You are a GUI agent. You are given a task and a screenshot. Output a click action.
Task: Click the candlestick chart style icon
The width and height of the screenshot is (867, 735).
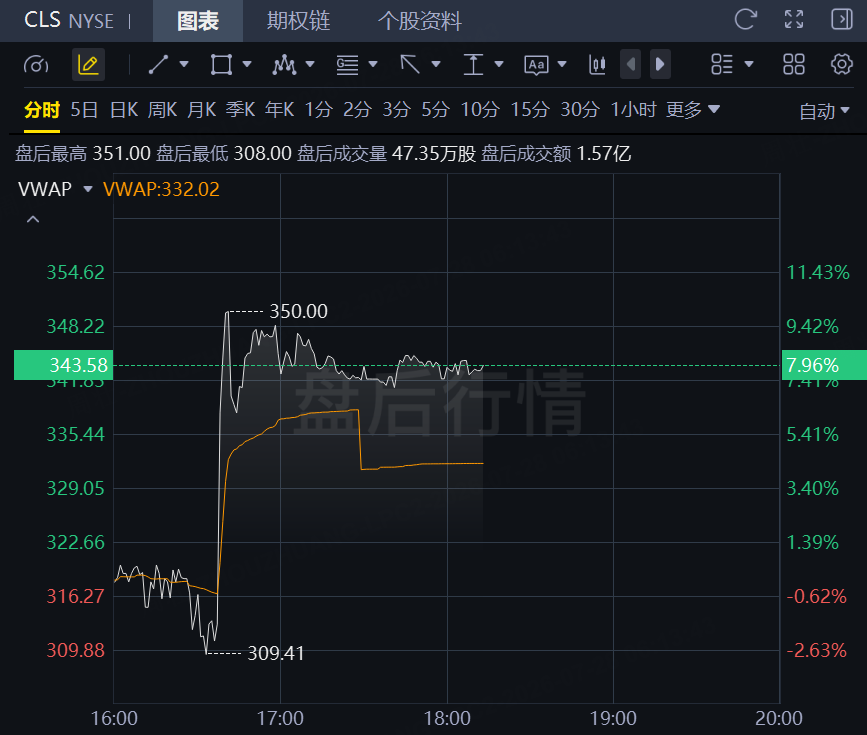click(597, 65)
